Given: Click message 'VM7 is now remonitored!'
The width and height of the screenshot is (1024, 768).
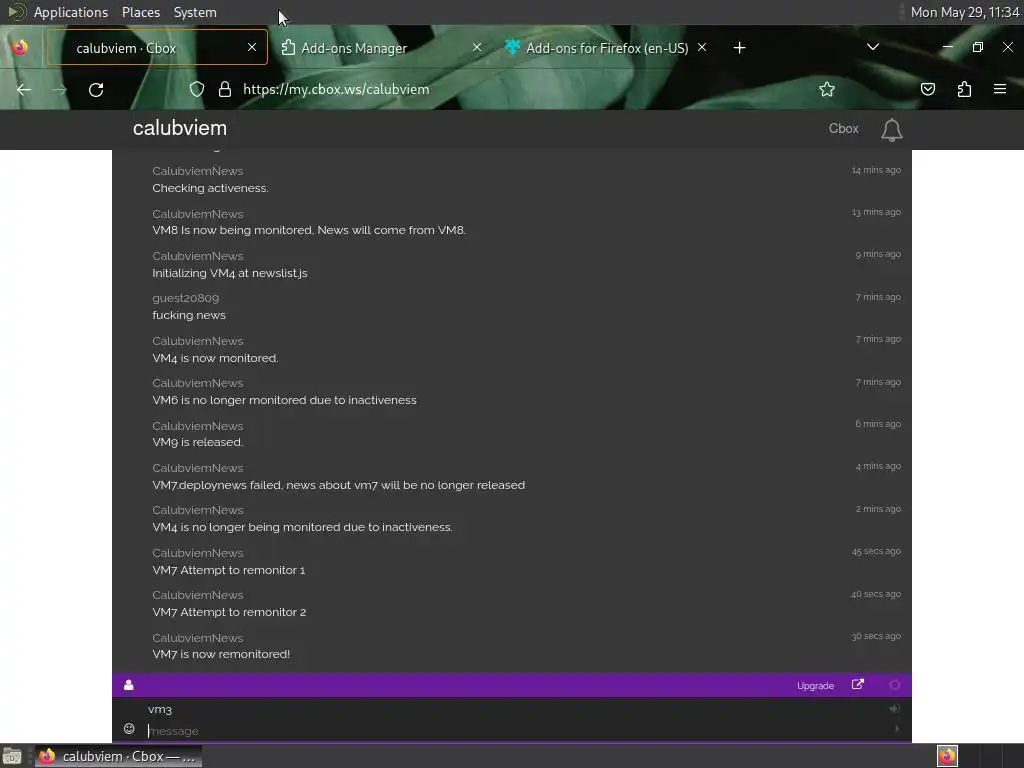Looking at the screenshot, I should click(x=221, y=654).
